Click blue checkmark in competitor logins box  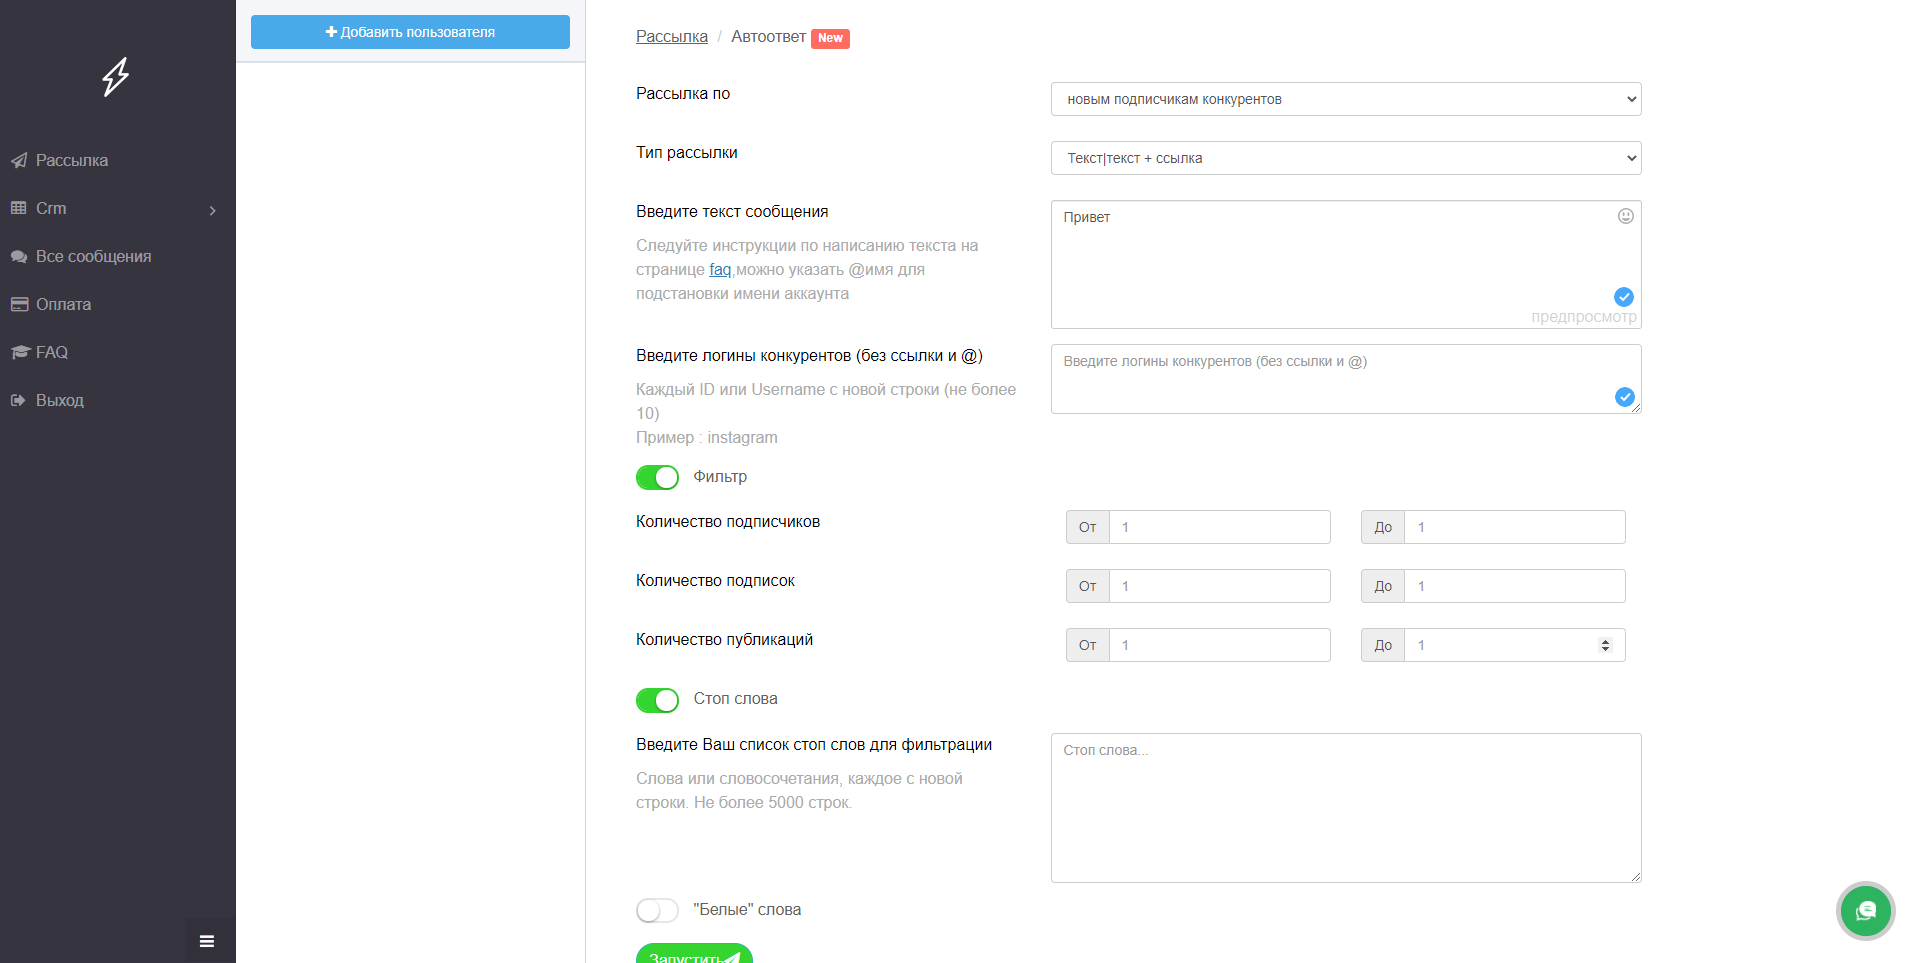[1625, 397]
